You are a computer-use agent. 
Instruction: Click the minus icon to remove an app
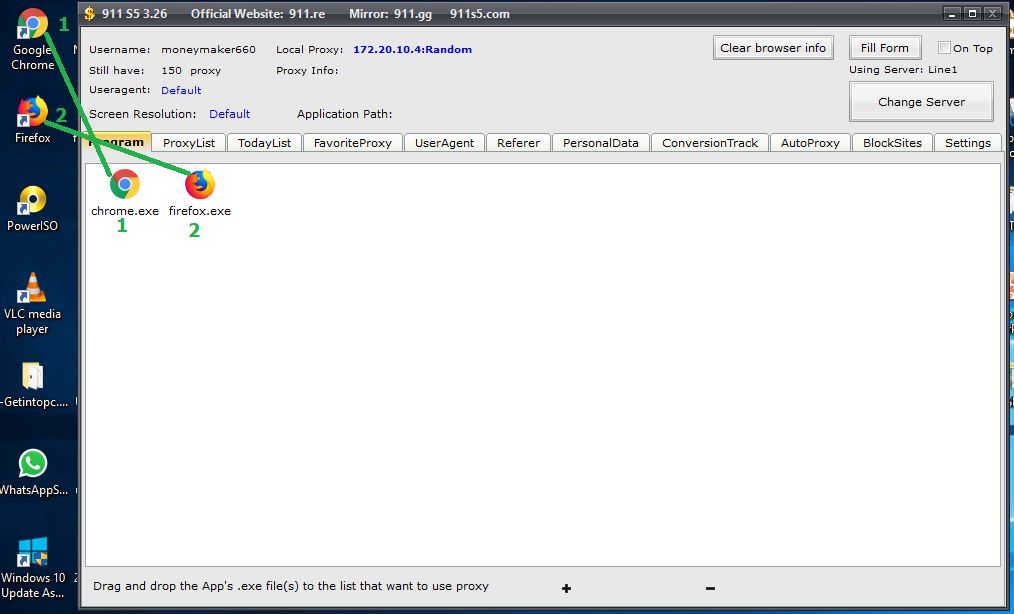[710, 589]
